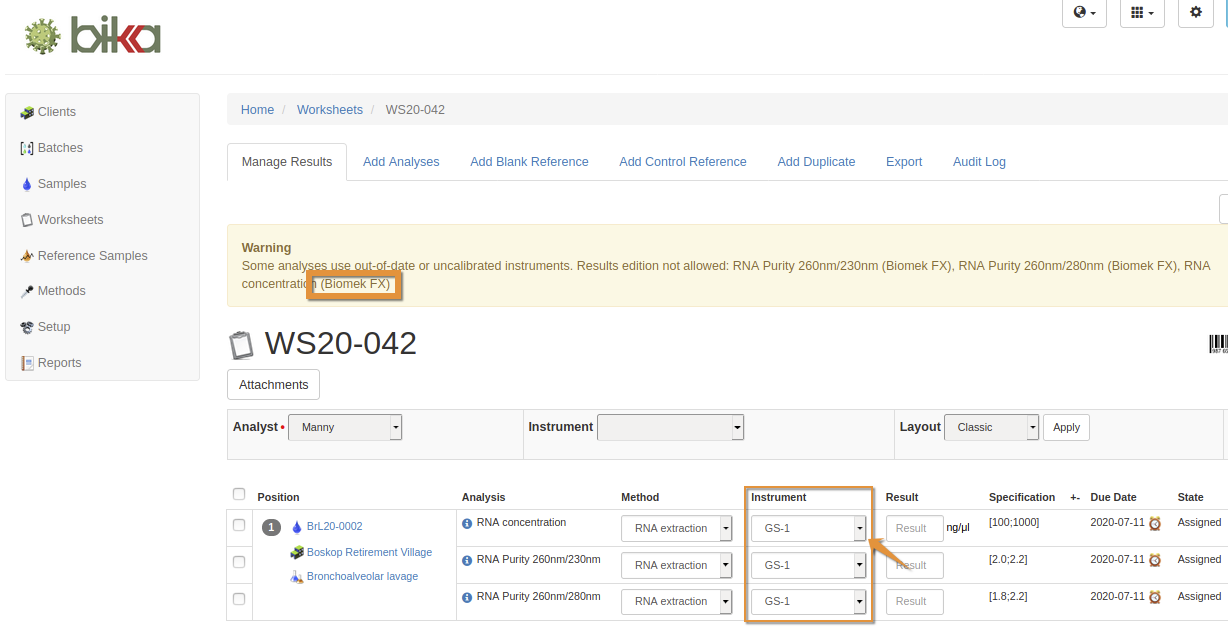The image size is (1228, 628).
Task: Click the barcode icon beside worksheet title
Action: pyautogui.click(x=1218, y=344)
